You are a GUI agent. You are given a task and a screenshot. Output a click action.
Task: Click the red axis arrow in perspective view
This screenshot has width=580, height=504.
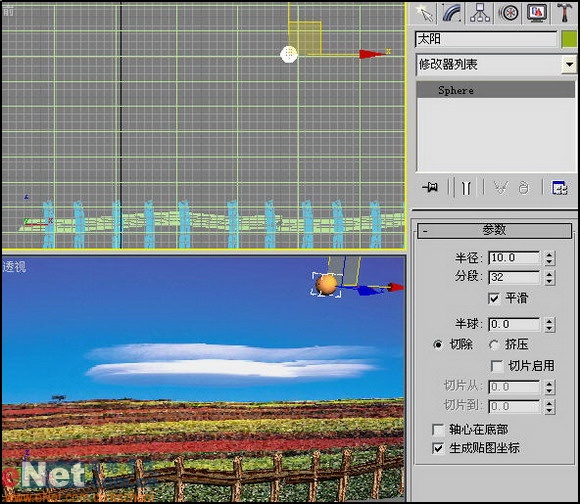pos(396,287)
